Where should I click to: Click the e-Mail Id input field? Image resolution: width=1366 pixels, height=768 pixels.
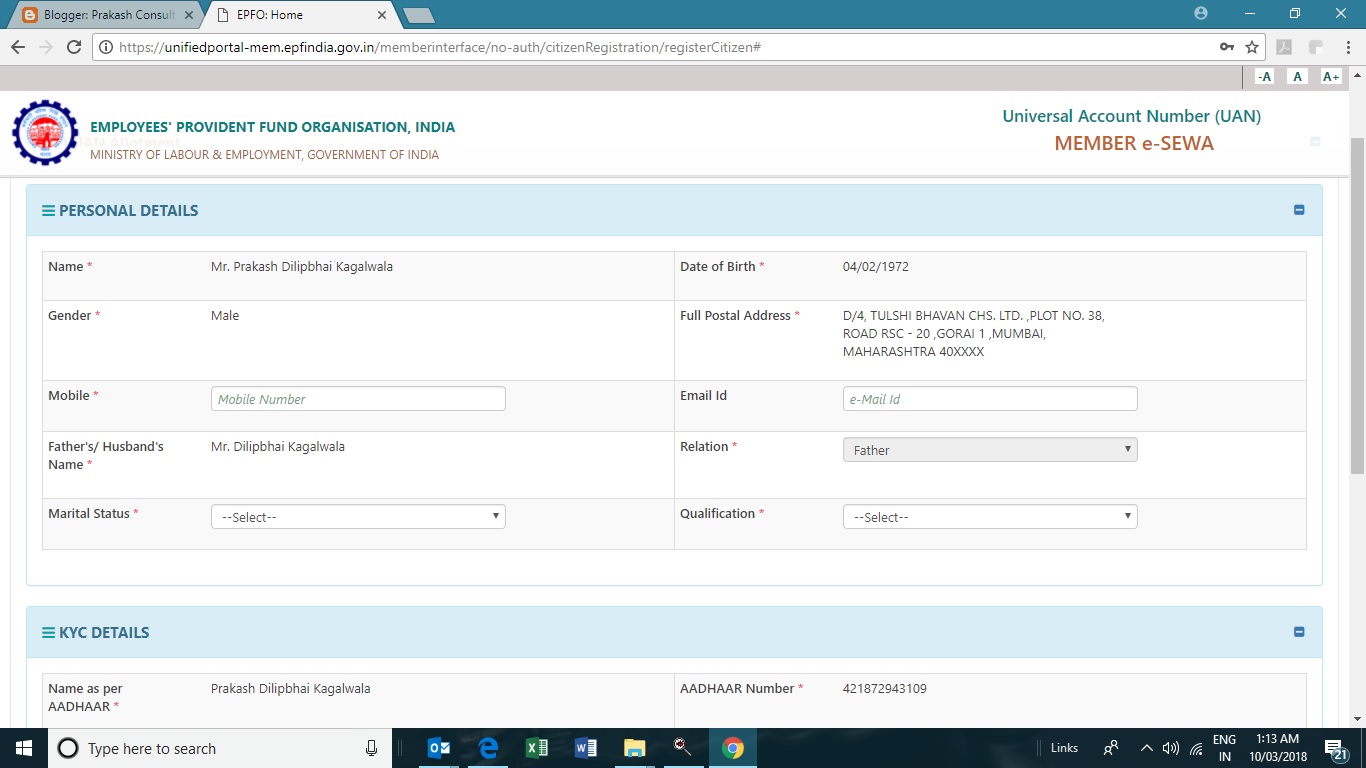[x=990, y=399]
